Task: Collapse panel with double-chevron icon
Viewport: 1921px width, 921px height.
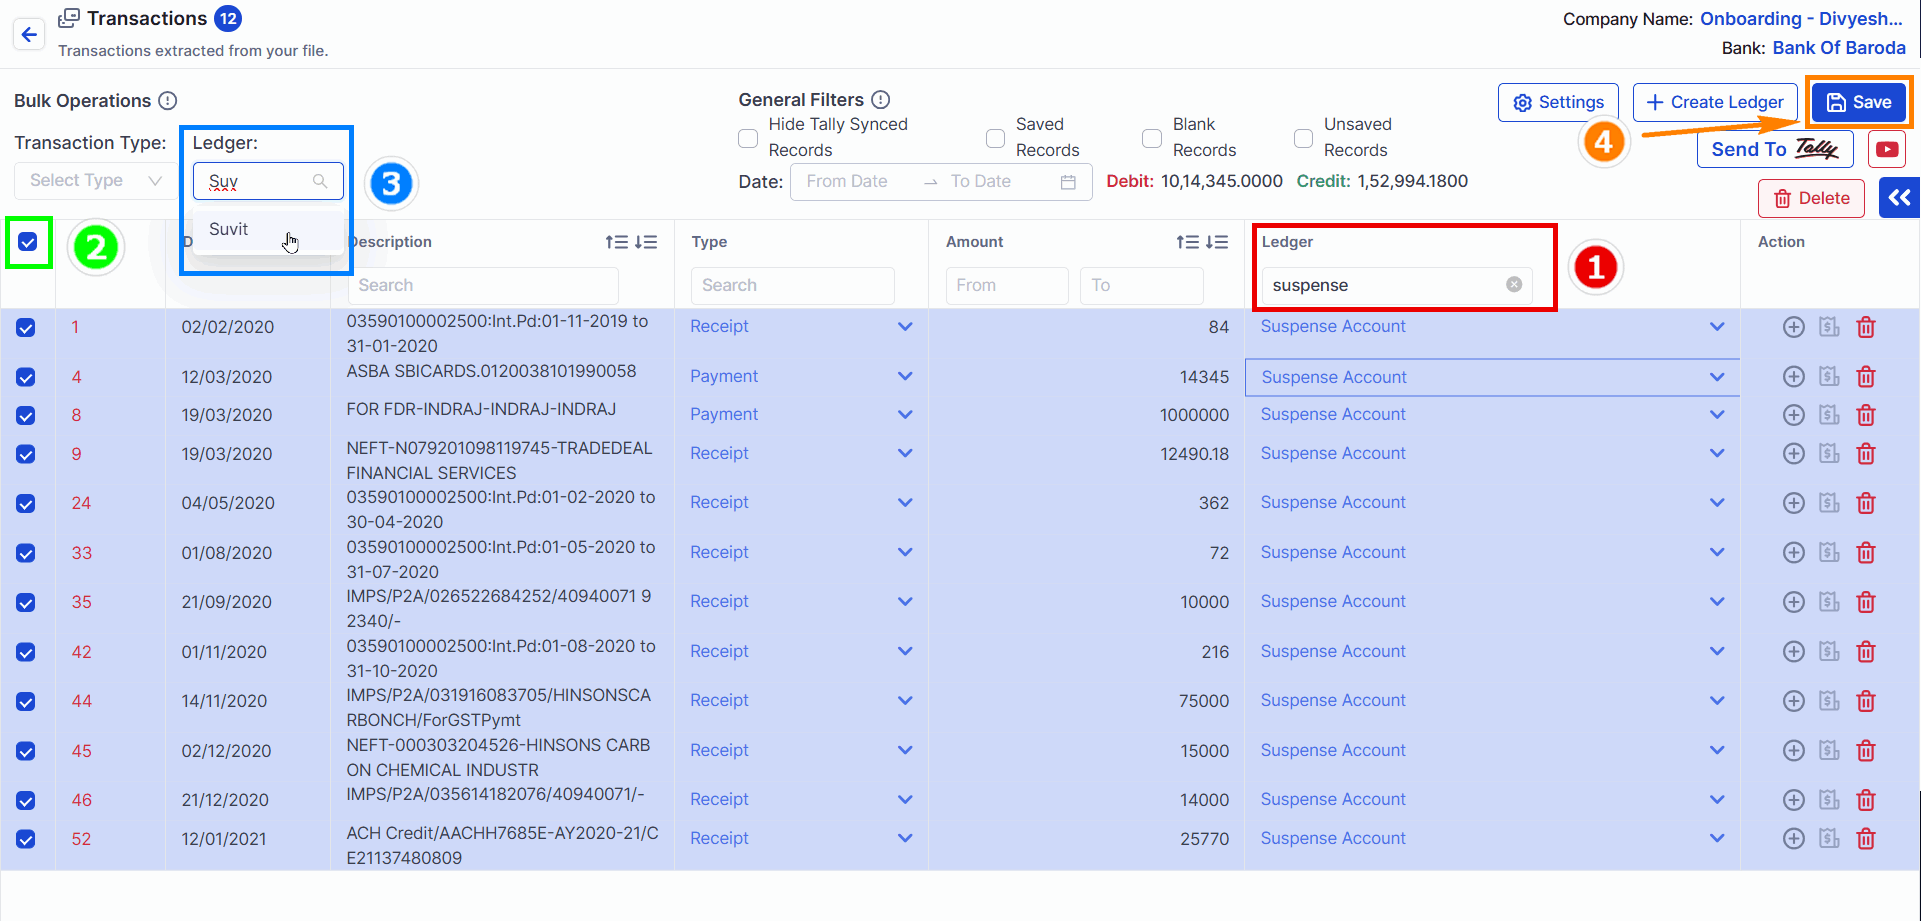Action: (1900, 198)
